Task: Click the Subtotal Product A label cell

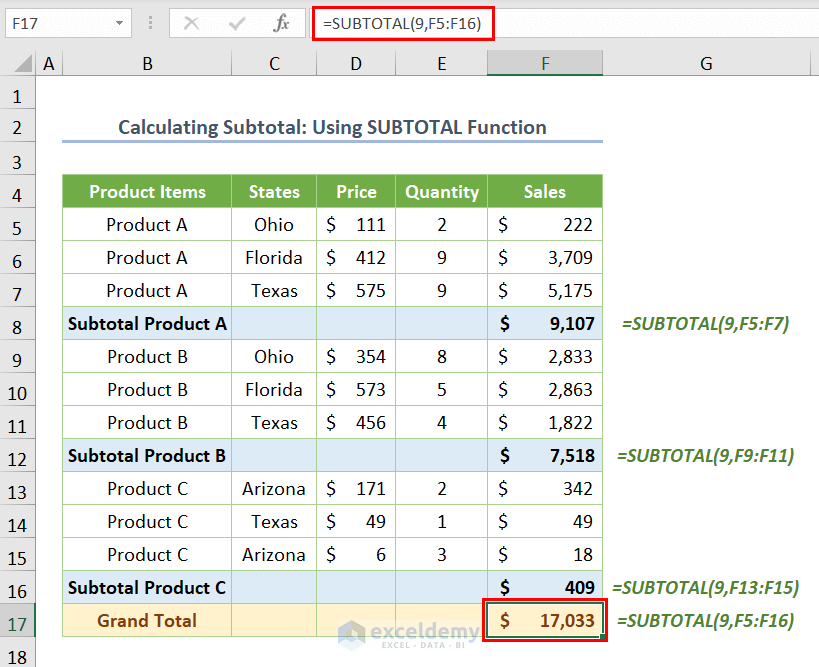Action: 147,324
